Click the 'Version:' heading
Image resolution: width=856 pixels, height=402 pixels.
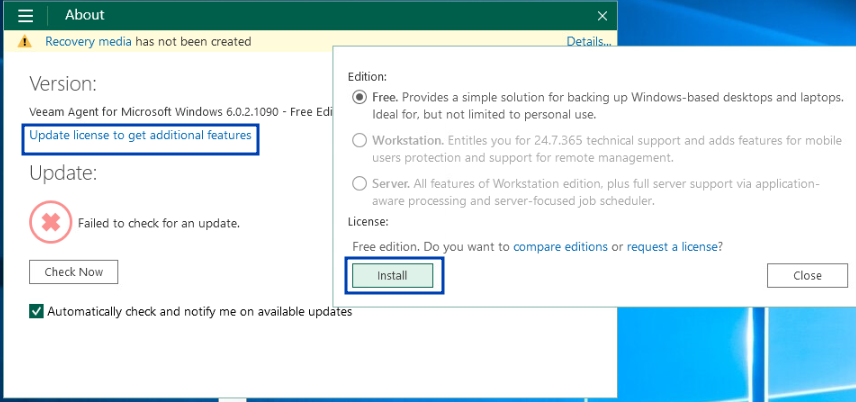coord(63,84)
